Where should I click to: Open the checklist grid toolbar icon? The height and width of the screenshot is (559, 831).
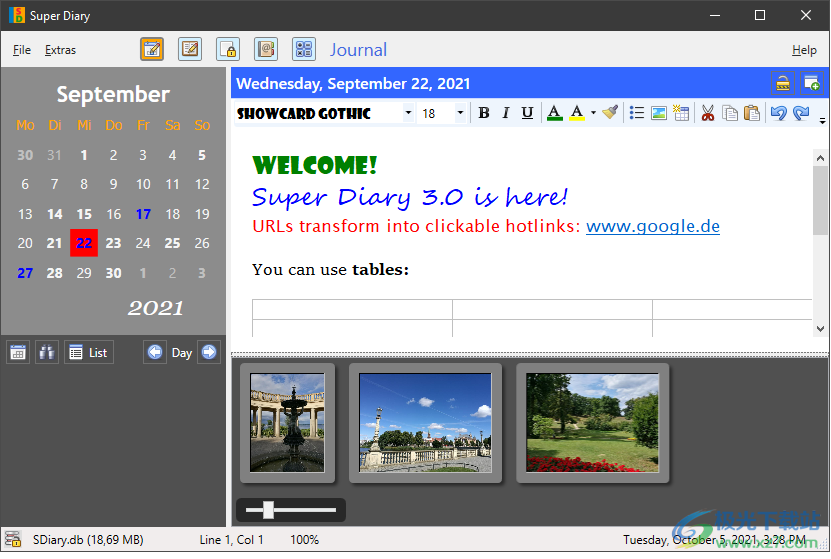pyautogui.click(x=304, y=49)
